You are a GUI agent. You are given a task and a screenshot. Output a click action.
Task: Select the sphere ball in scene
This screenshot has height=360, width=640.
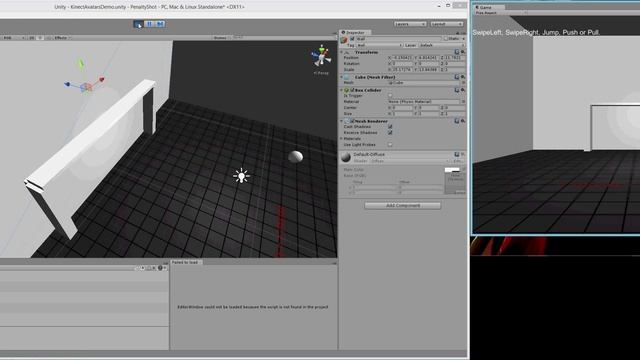(296, 156)
